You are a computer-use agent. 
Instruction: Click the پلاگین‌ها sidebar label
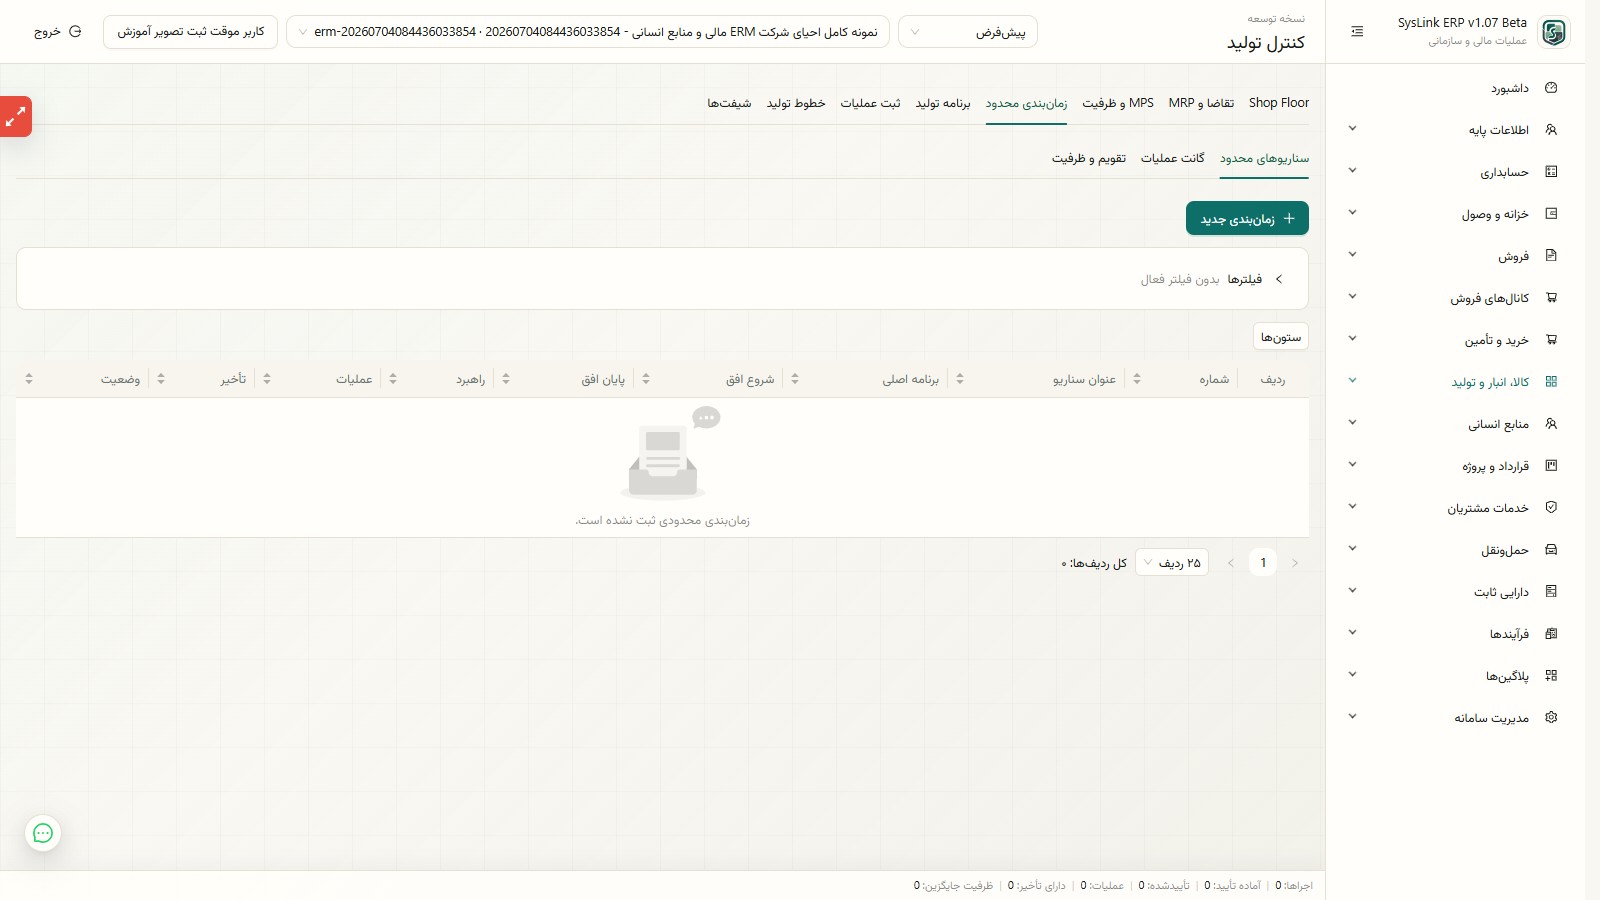click(1507, 676)
